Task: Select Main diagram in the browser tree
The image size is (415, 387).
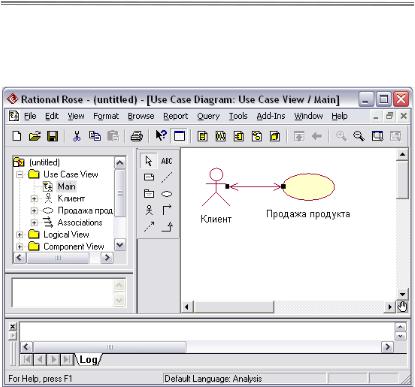Action: [x=66, y=187]
